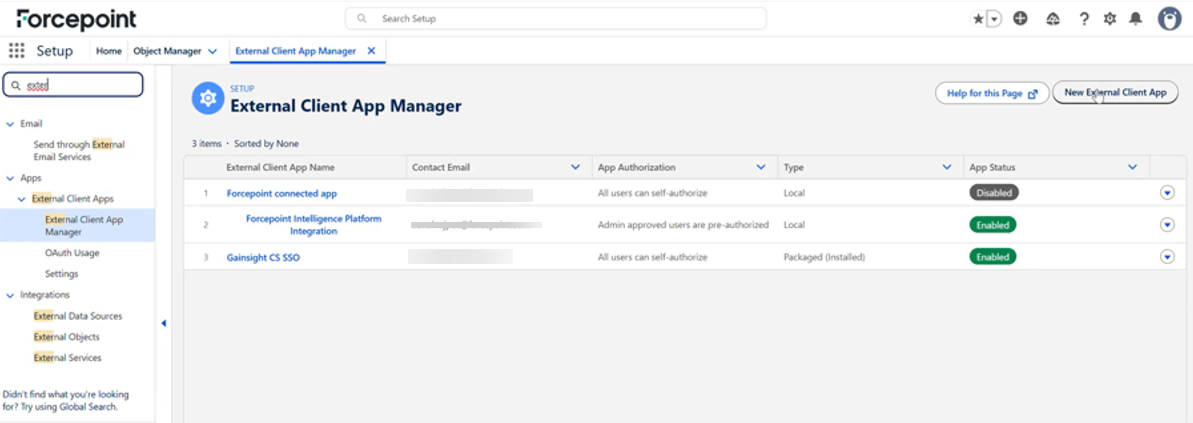
Task: Open the Forcepoint connected app link
Action: pyautogui.click(x=282, y=193)
